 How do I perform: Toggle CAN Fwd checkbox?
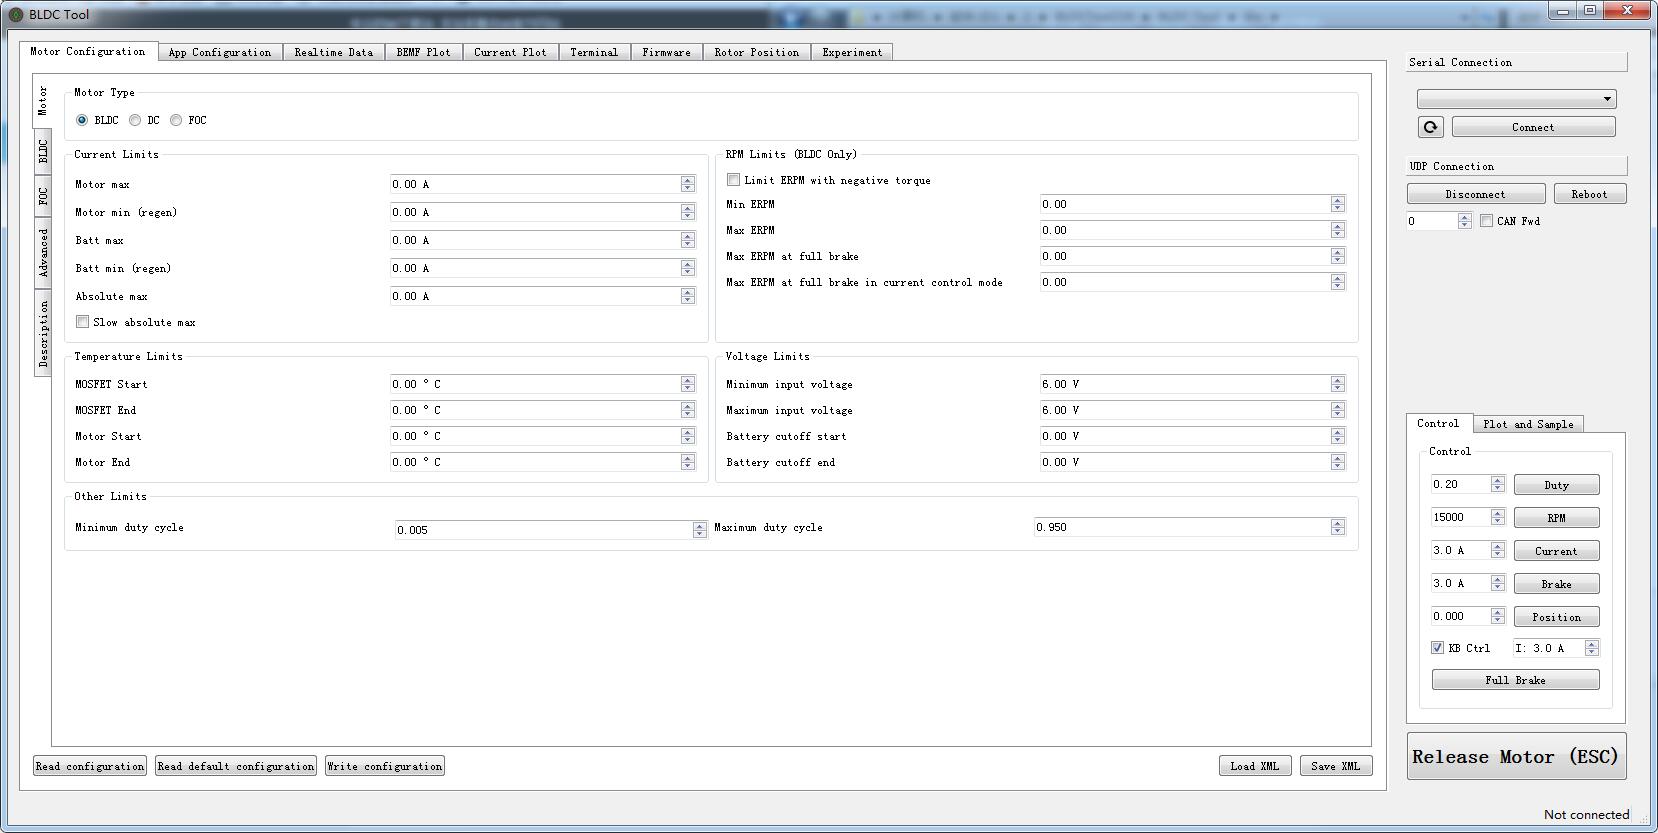coord(1487,221)
